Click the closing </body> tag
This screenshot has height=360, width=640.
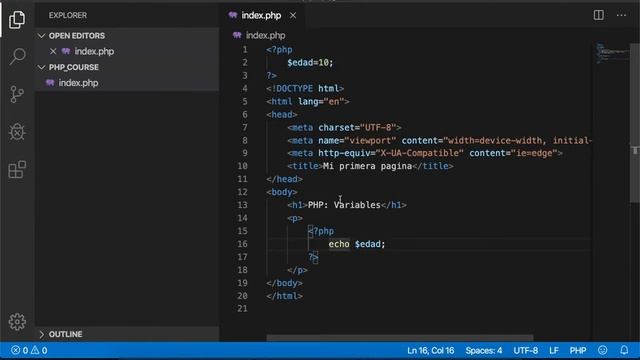point(284,283)
